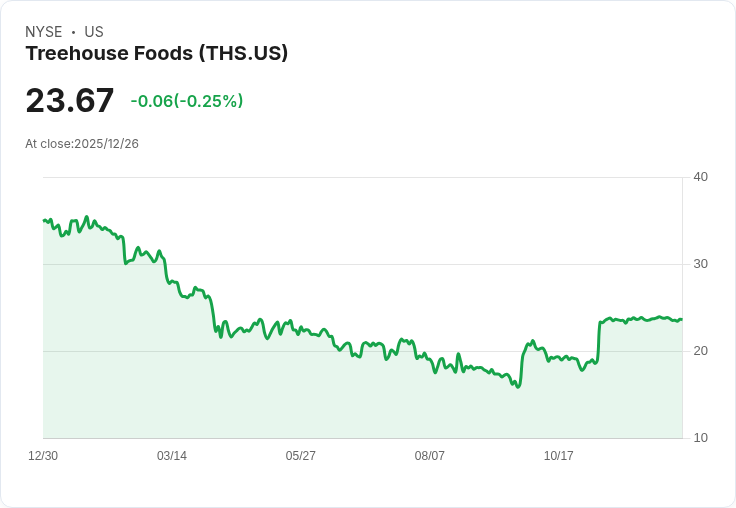Click the 03/14 date label on x-axis
This screenshot has width=736, height=508.
(x=172, y=456)
